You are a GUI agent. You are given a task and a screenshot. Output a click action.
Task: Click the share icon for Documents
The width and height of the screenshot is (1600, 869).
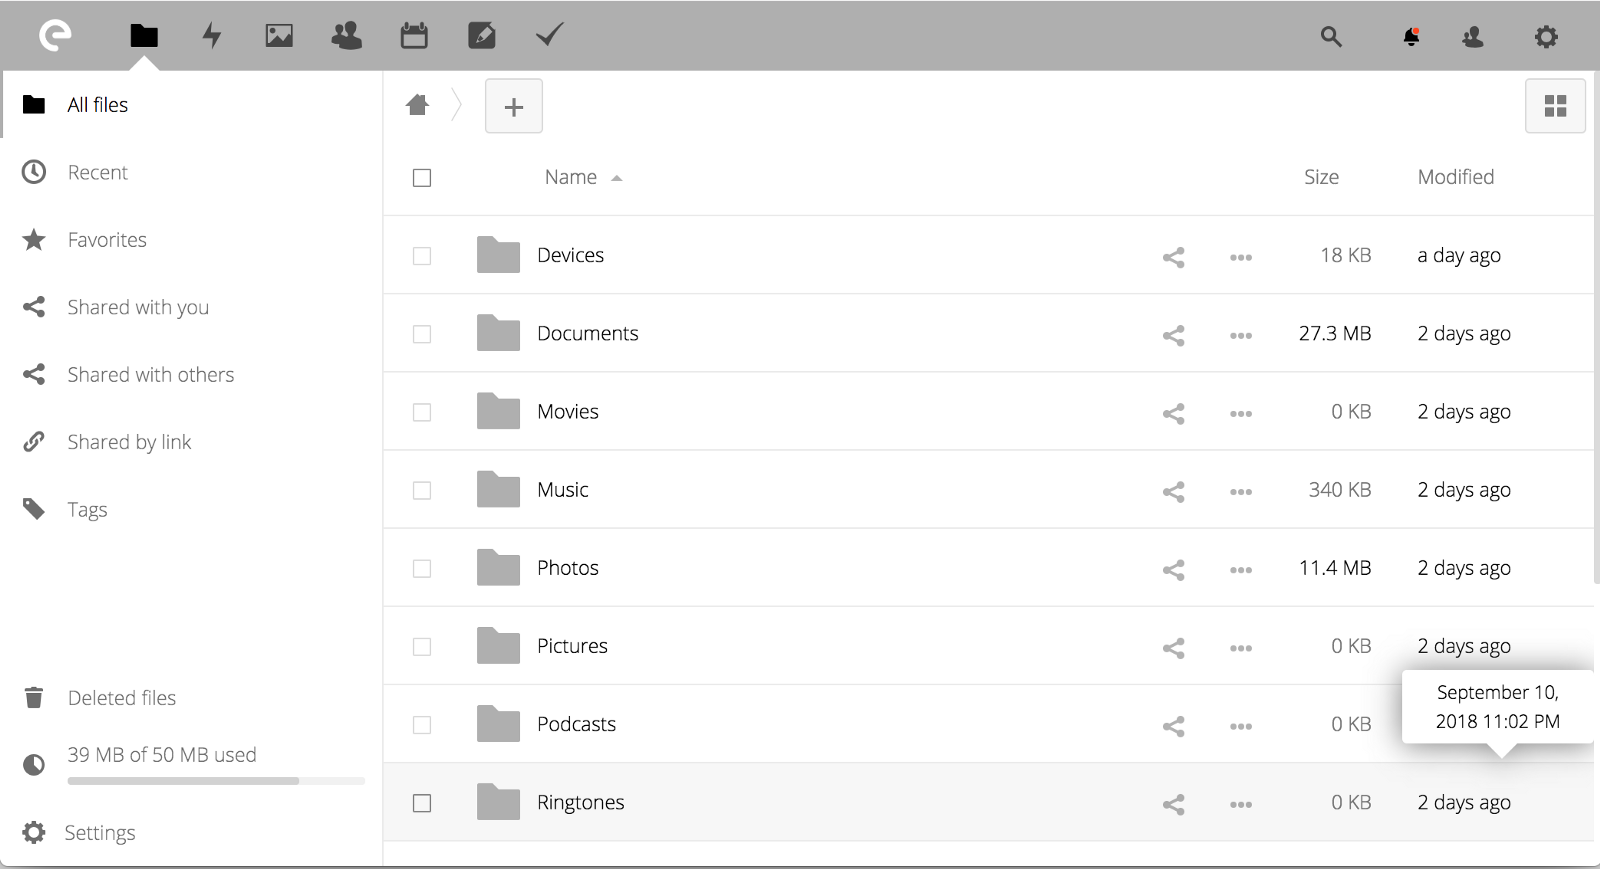[1174, 335]
